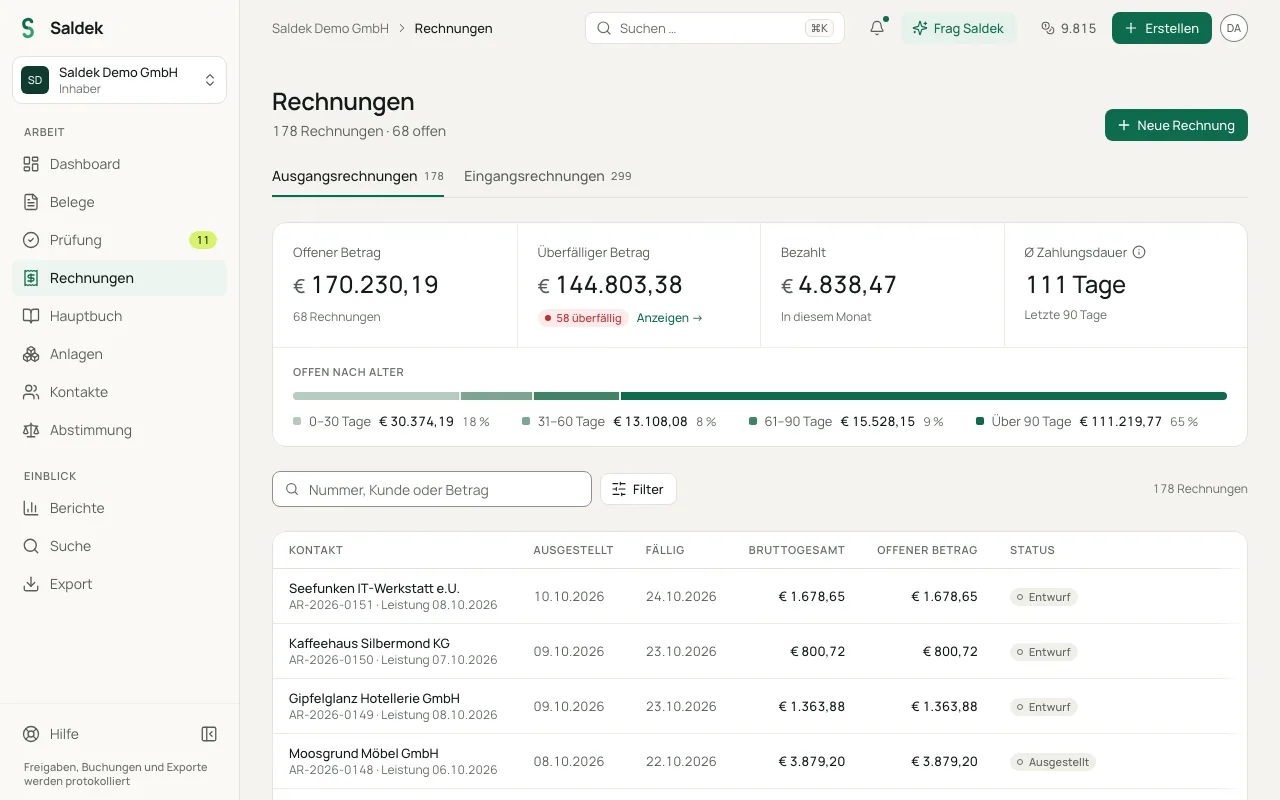Click the Saldek Demo GmbH breadcrumb
1280x800 pixels.
tap(330, 28)
